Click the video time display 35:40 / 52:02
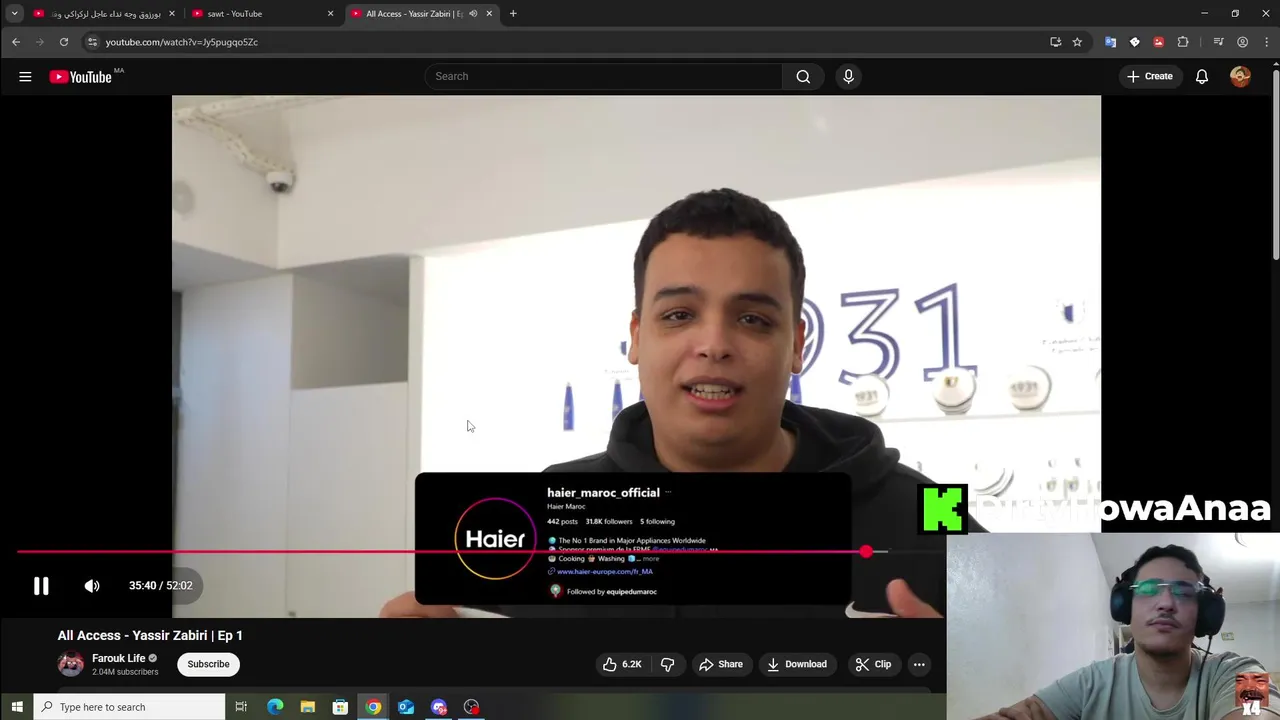This screenshot has width=1280, height=720. coord(160,586)
